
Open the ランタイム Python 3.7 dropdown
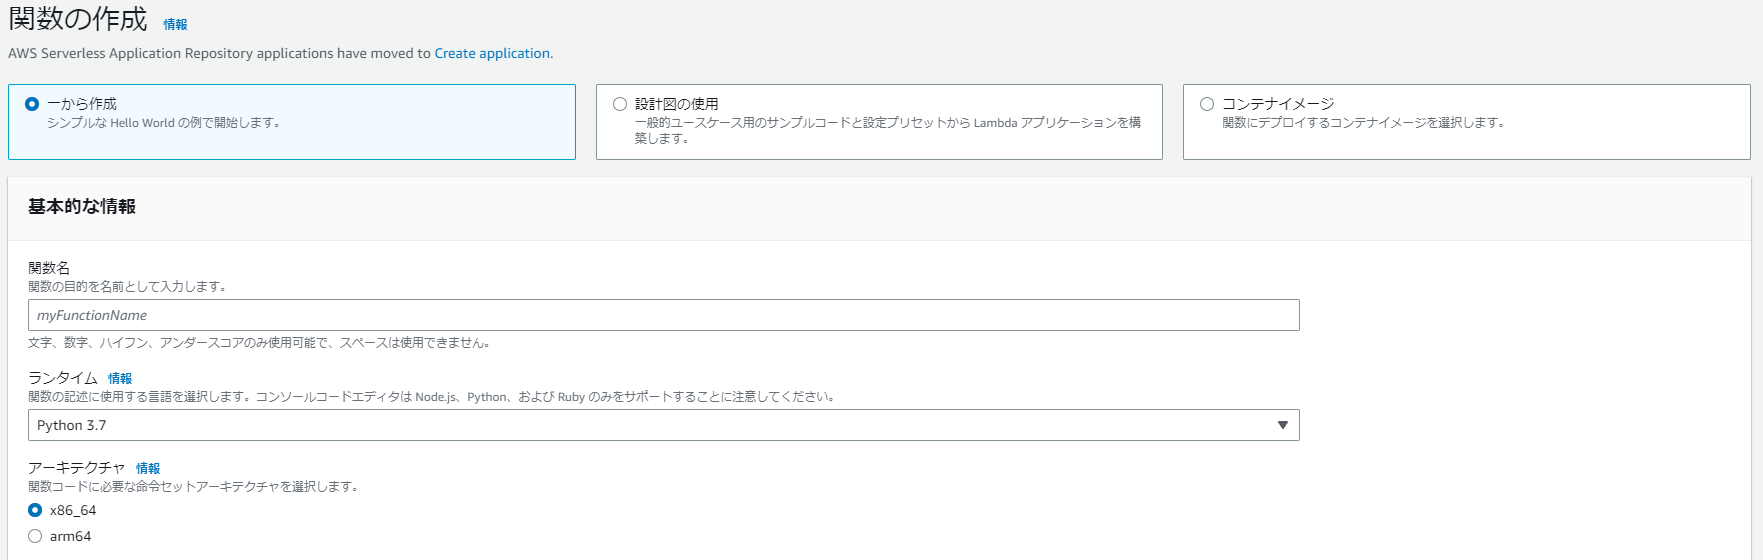(x=663, y=425)
